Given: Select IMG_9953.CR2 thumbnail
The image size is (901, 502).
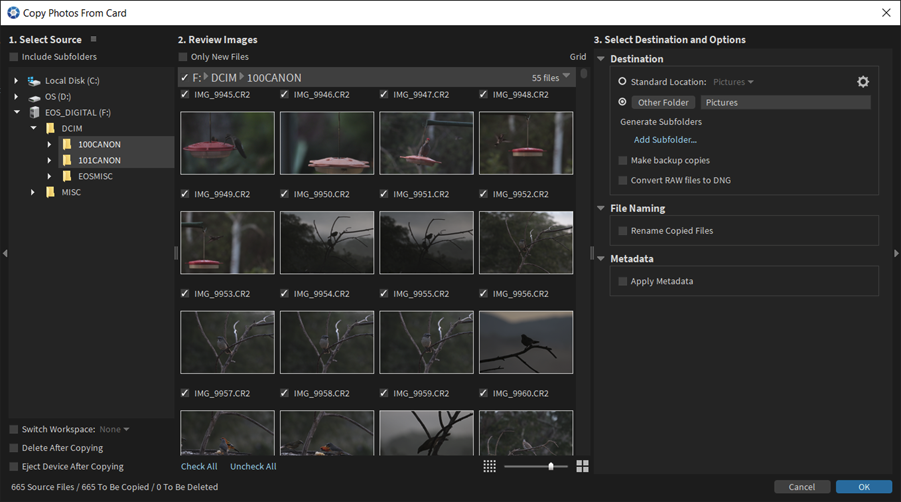Looking at the screenshot, I should coord(227,342).
